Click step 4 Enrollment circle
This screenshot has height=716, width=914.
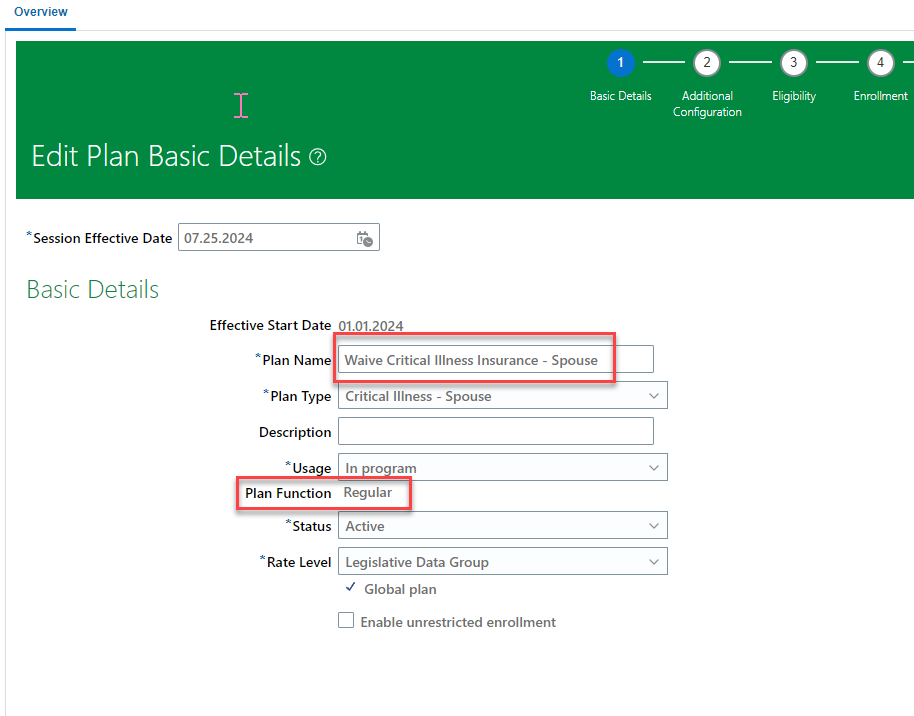pos(881,62)
